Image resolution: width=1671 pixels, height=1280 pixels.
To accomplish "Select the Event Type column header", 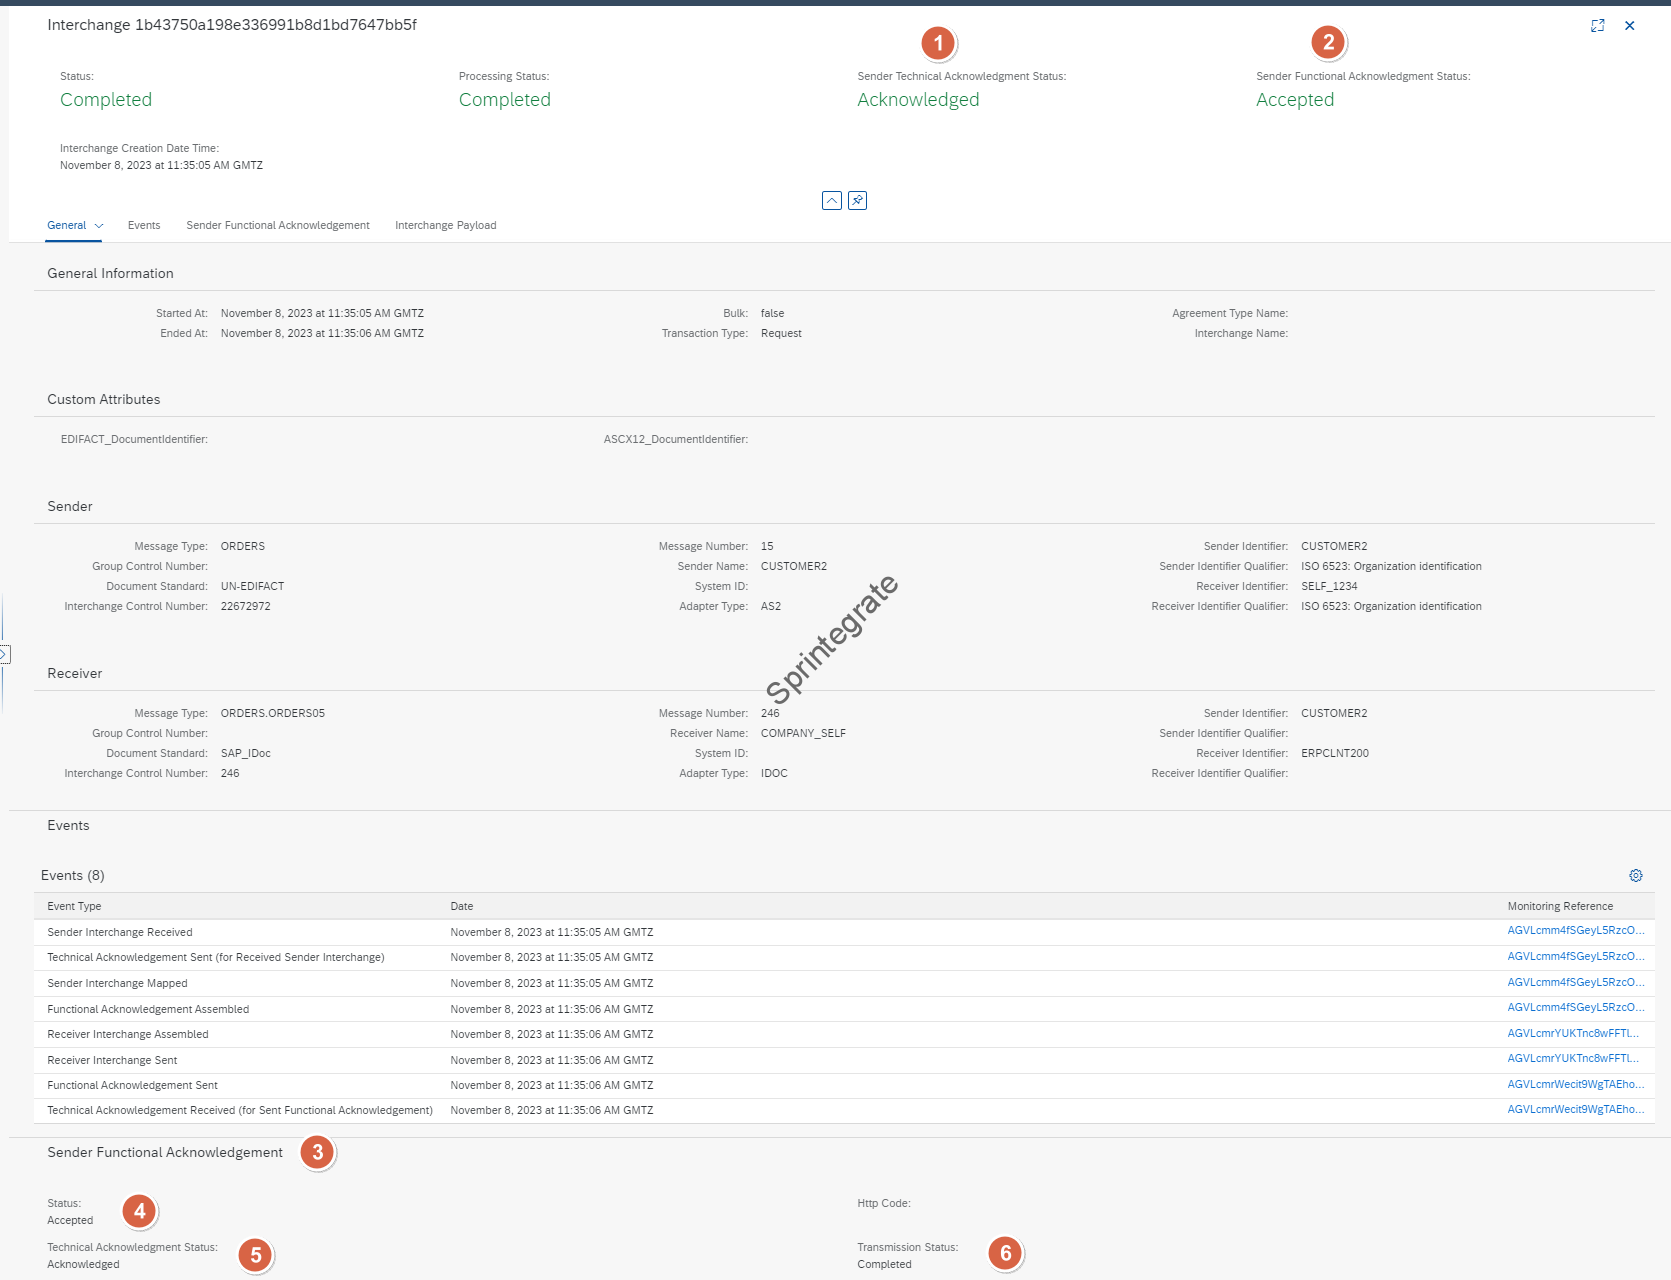I will pyautogui.click(x=74, y=907).
